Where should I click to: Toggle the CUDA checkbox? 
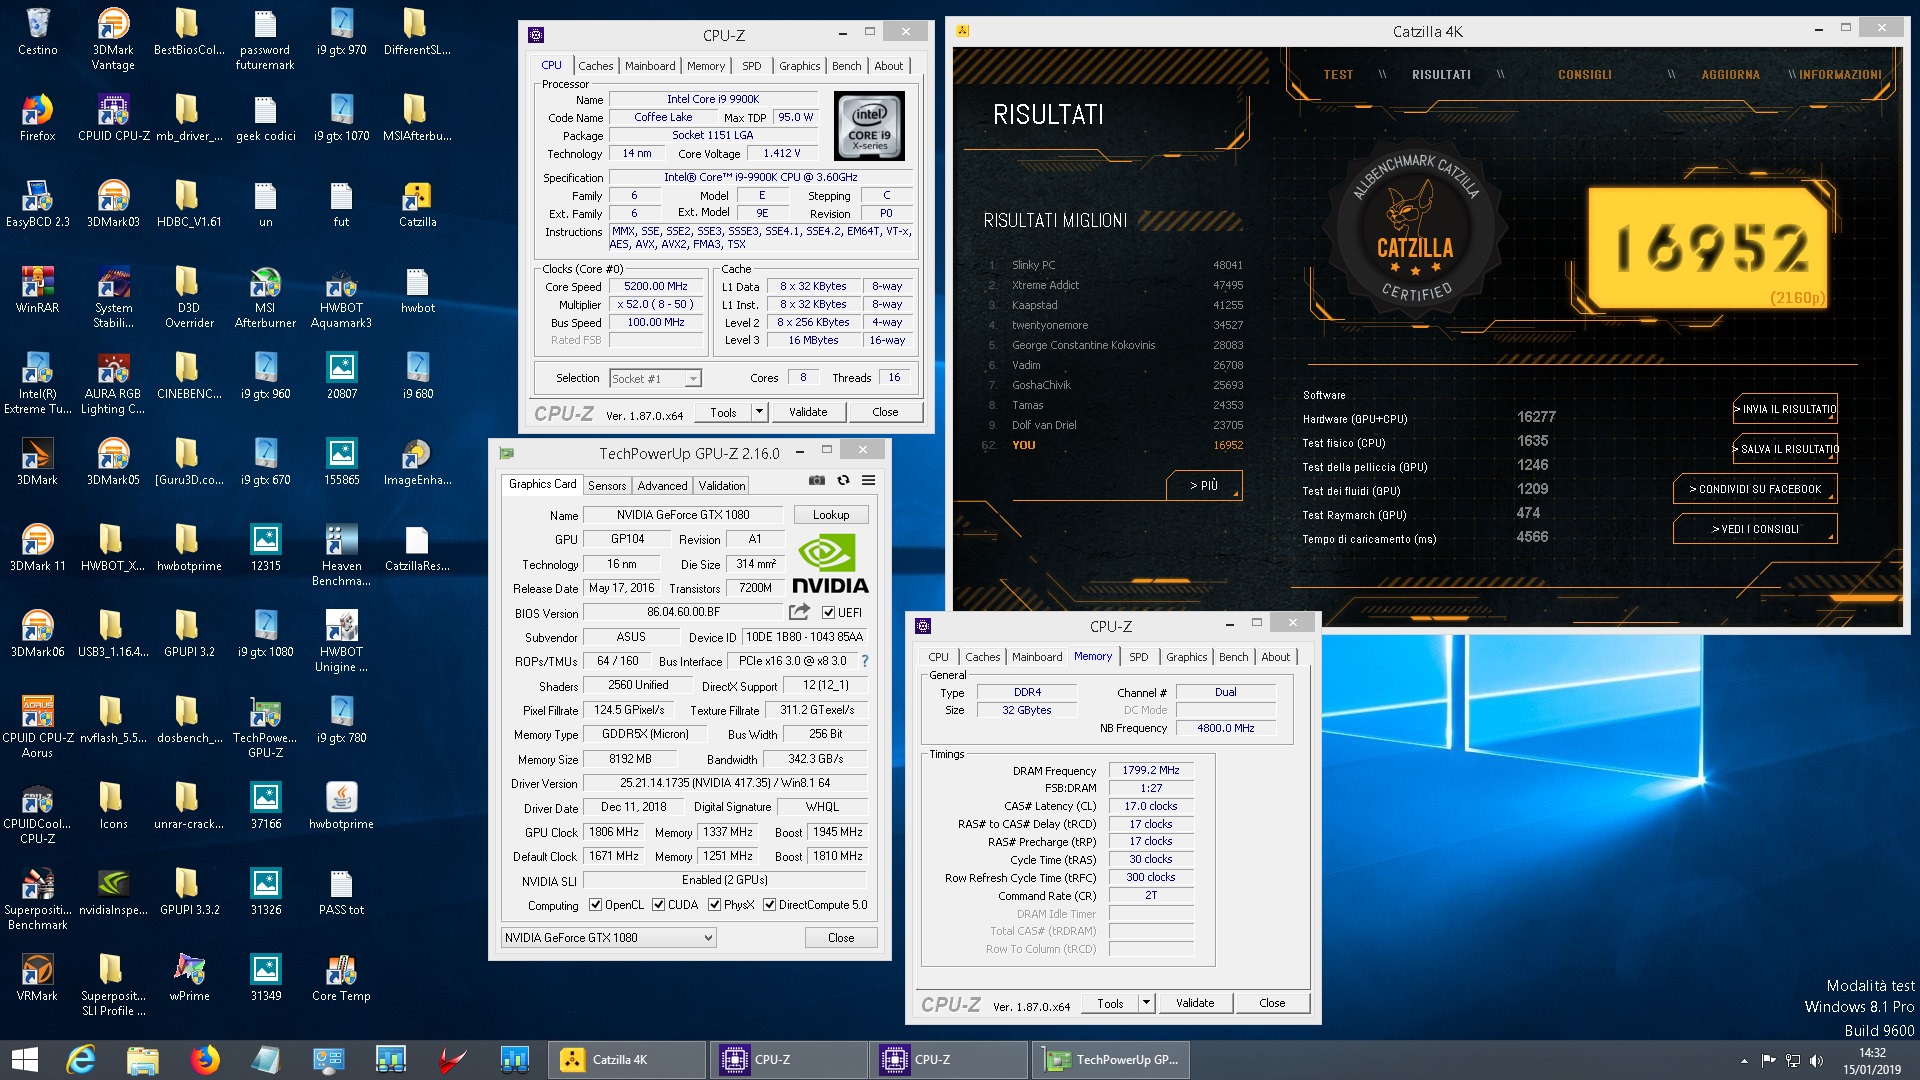tap(658, 905)
